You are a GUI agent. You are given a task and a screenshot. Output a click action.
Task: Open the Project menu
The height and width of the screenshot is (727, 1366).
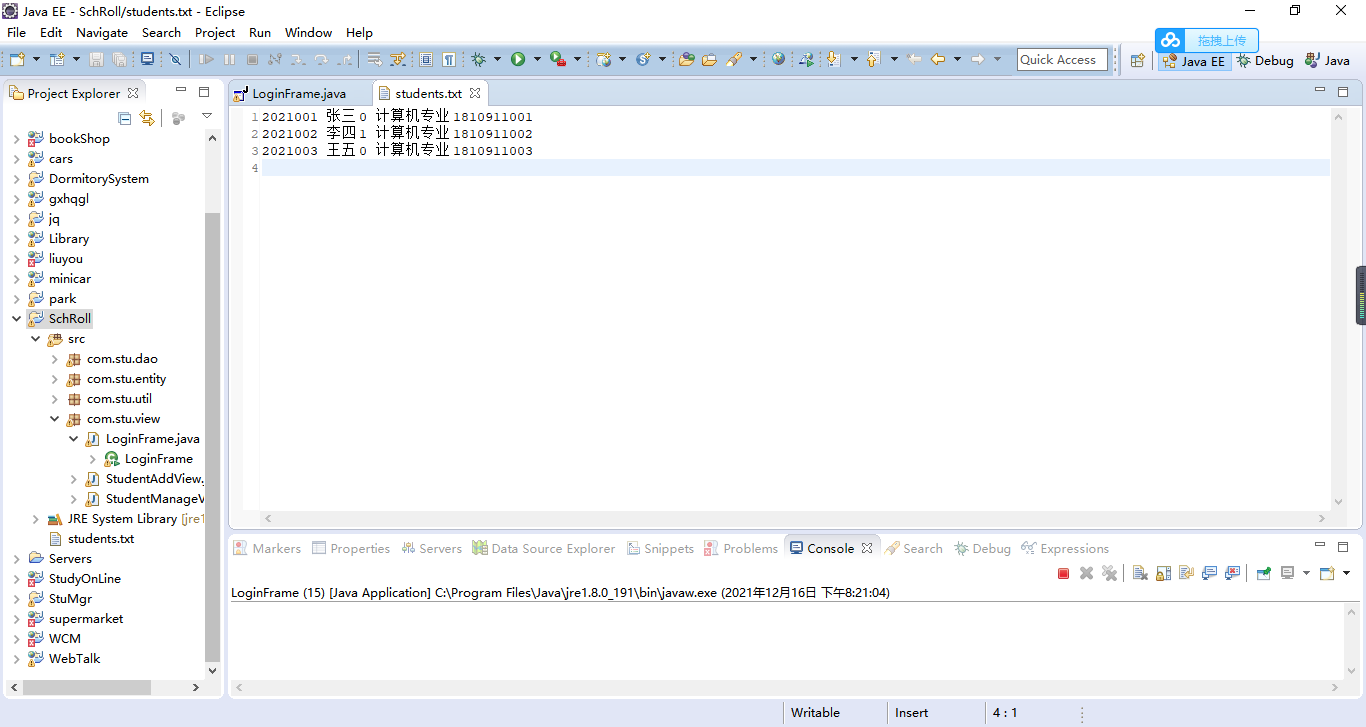pyautogui.click(x=215, y=32)
